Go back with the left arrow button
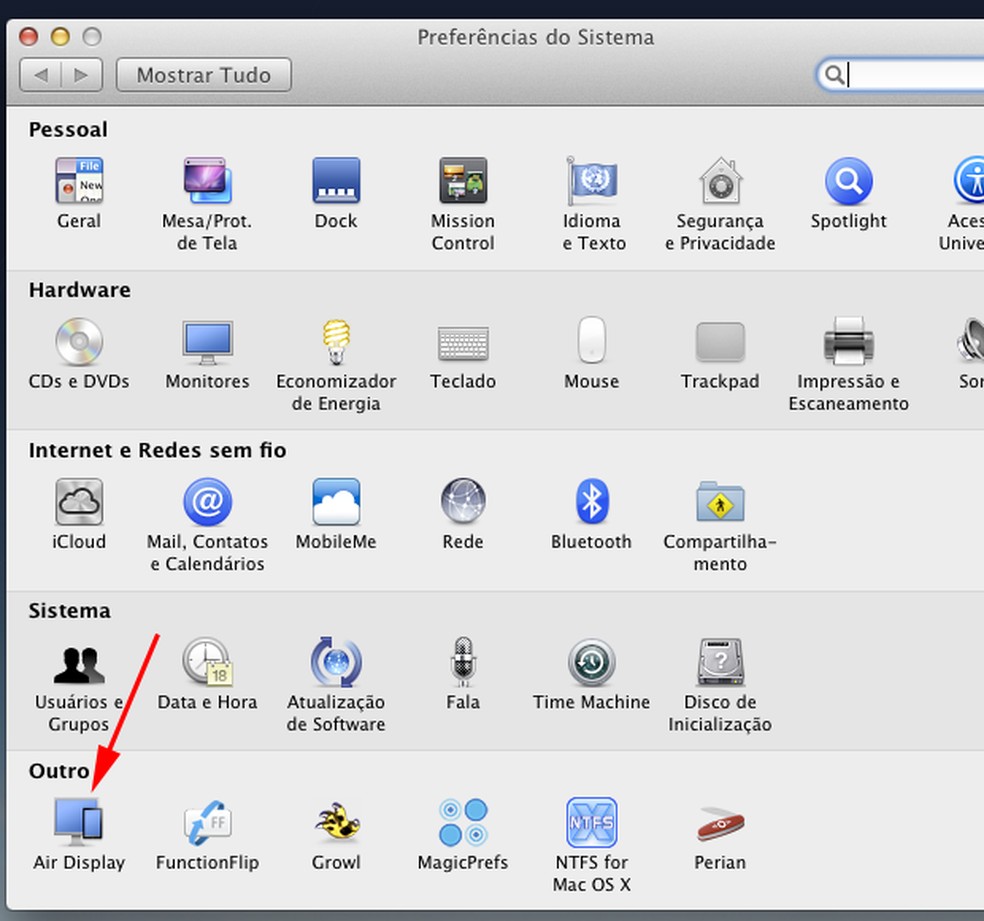 click(x=41, y=75)
